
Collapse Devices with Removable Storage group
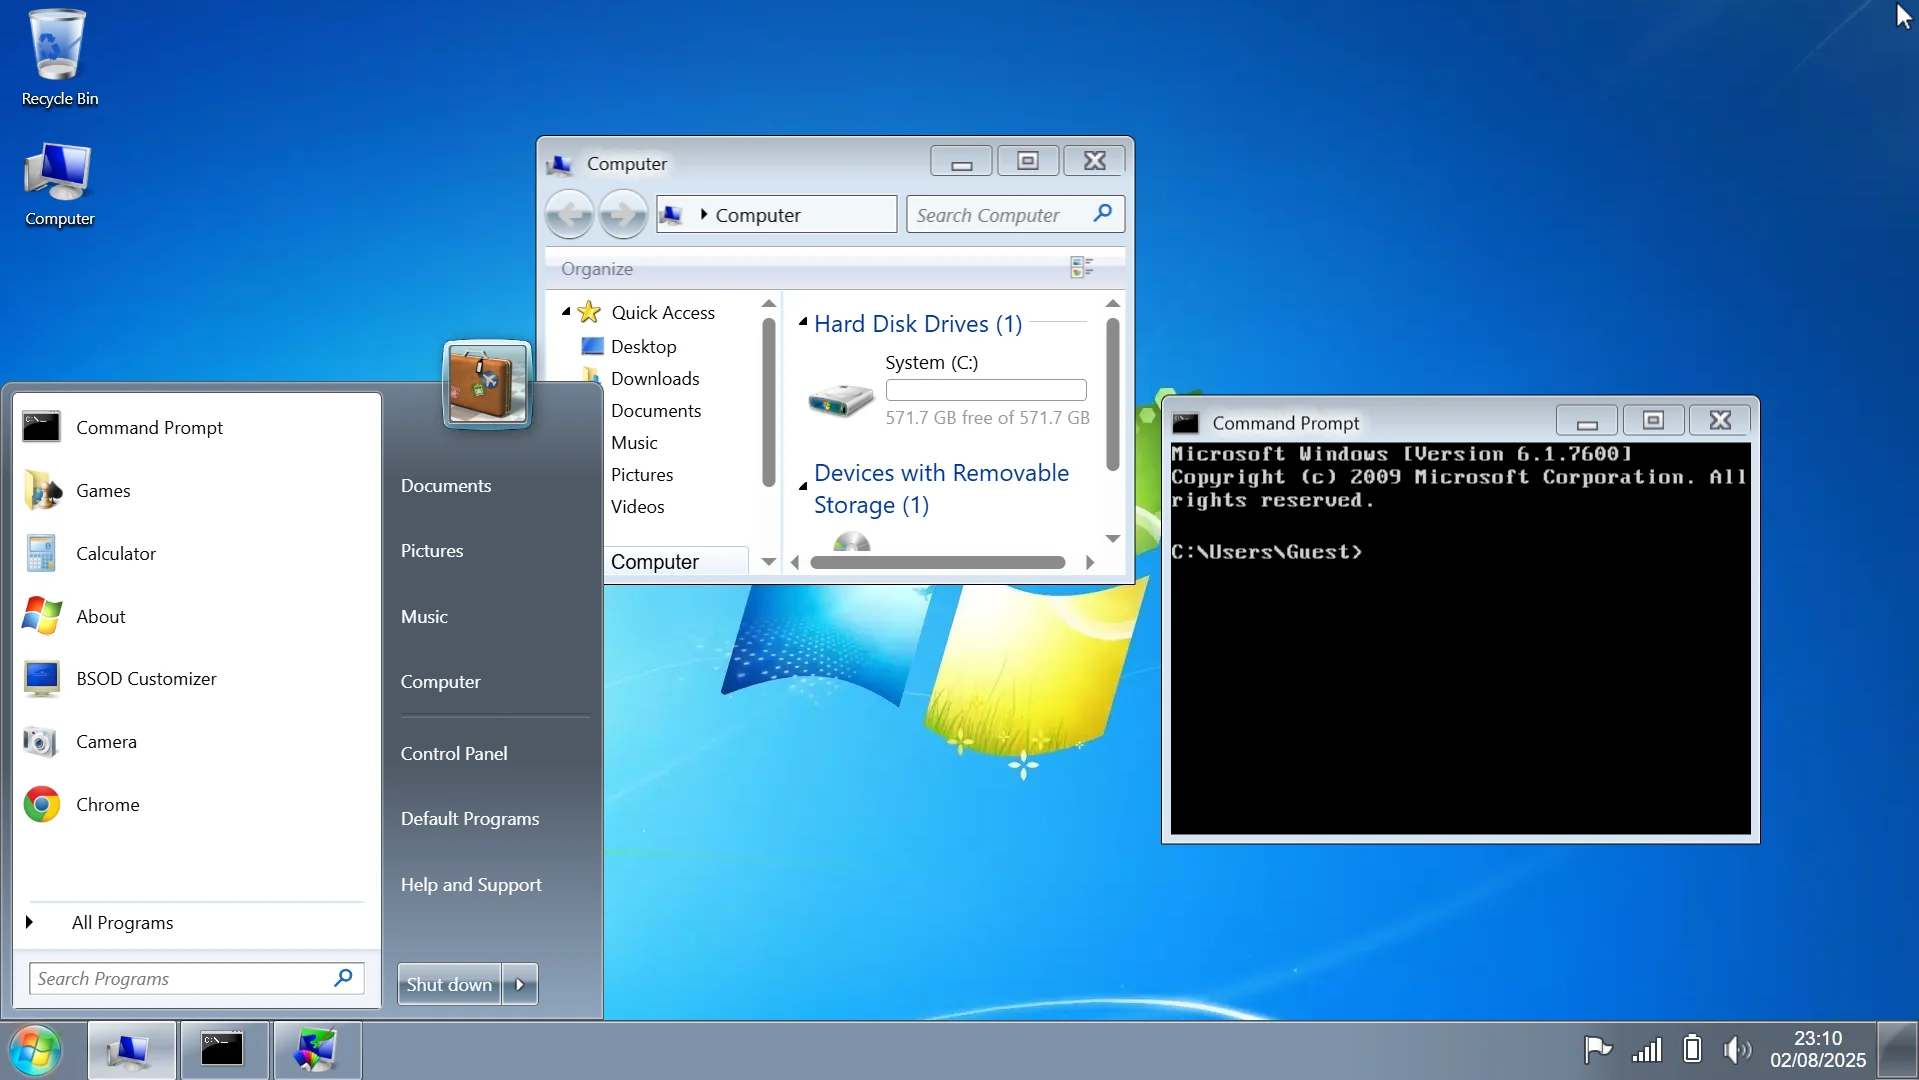coord(803,487)
